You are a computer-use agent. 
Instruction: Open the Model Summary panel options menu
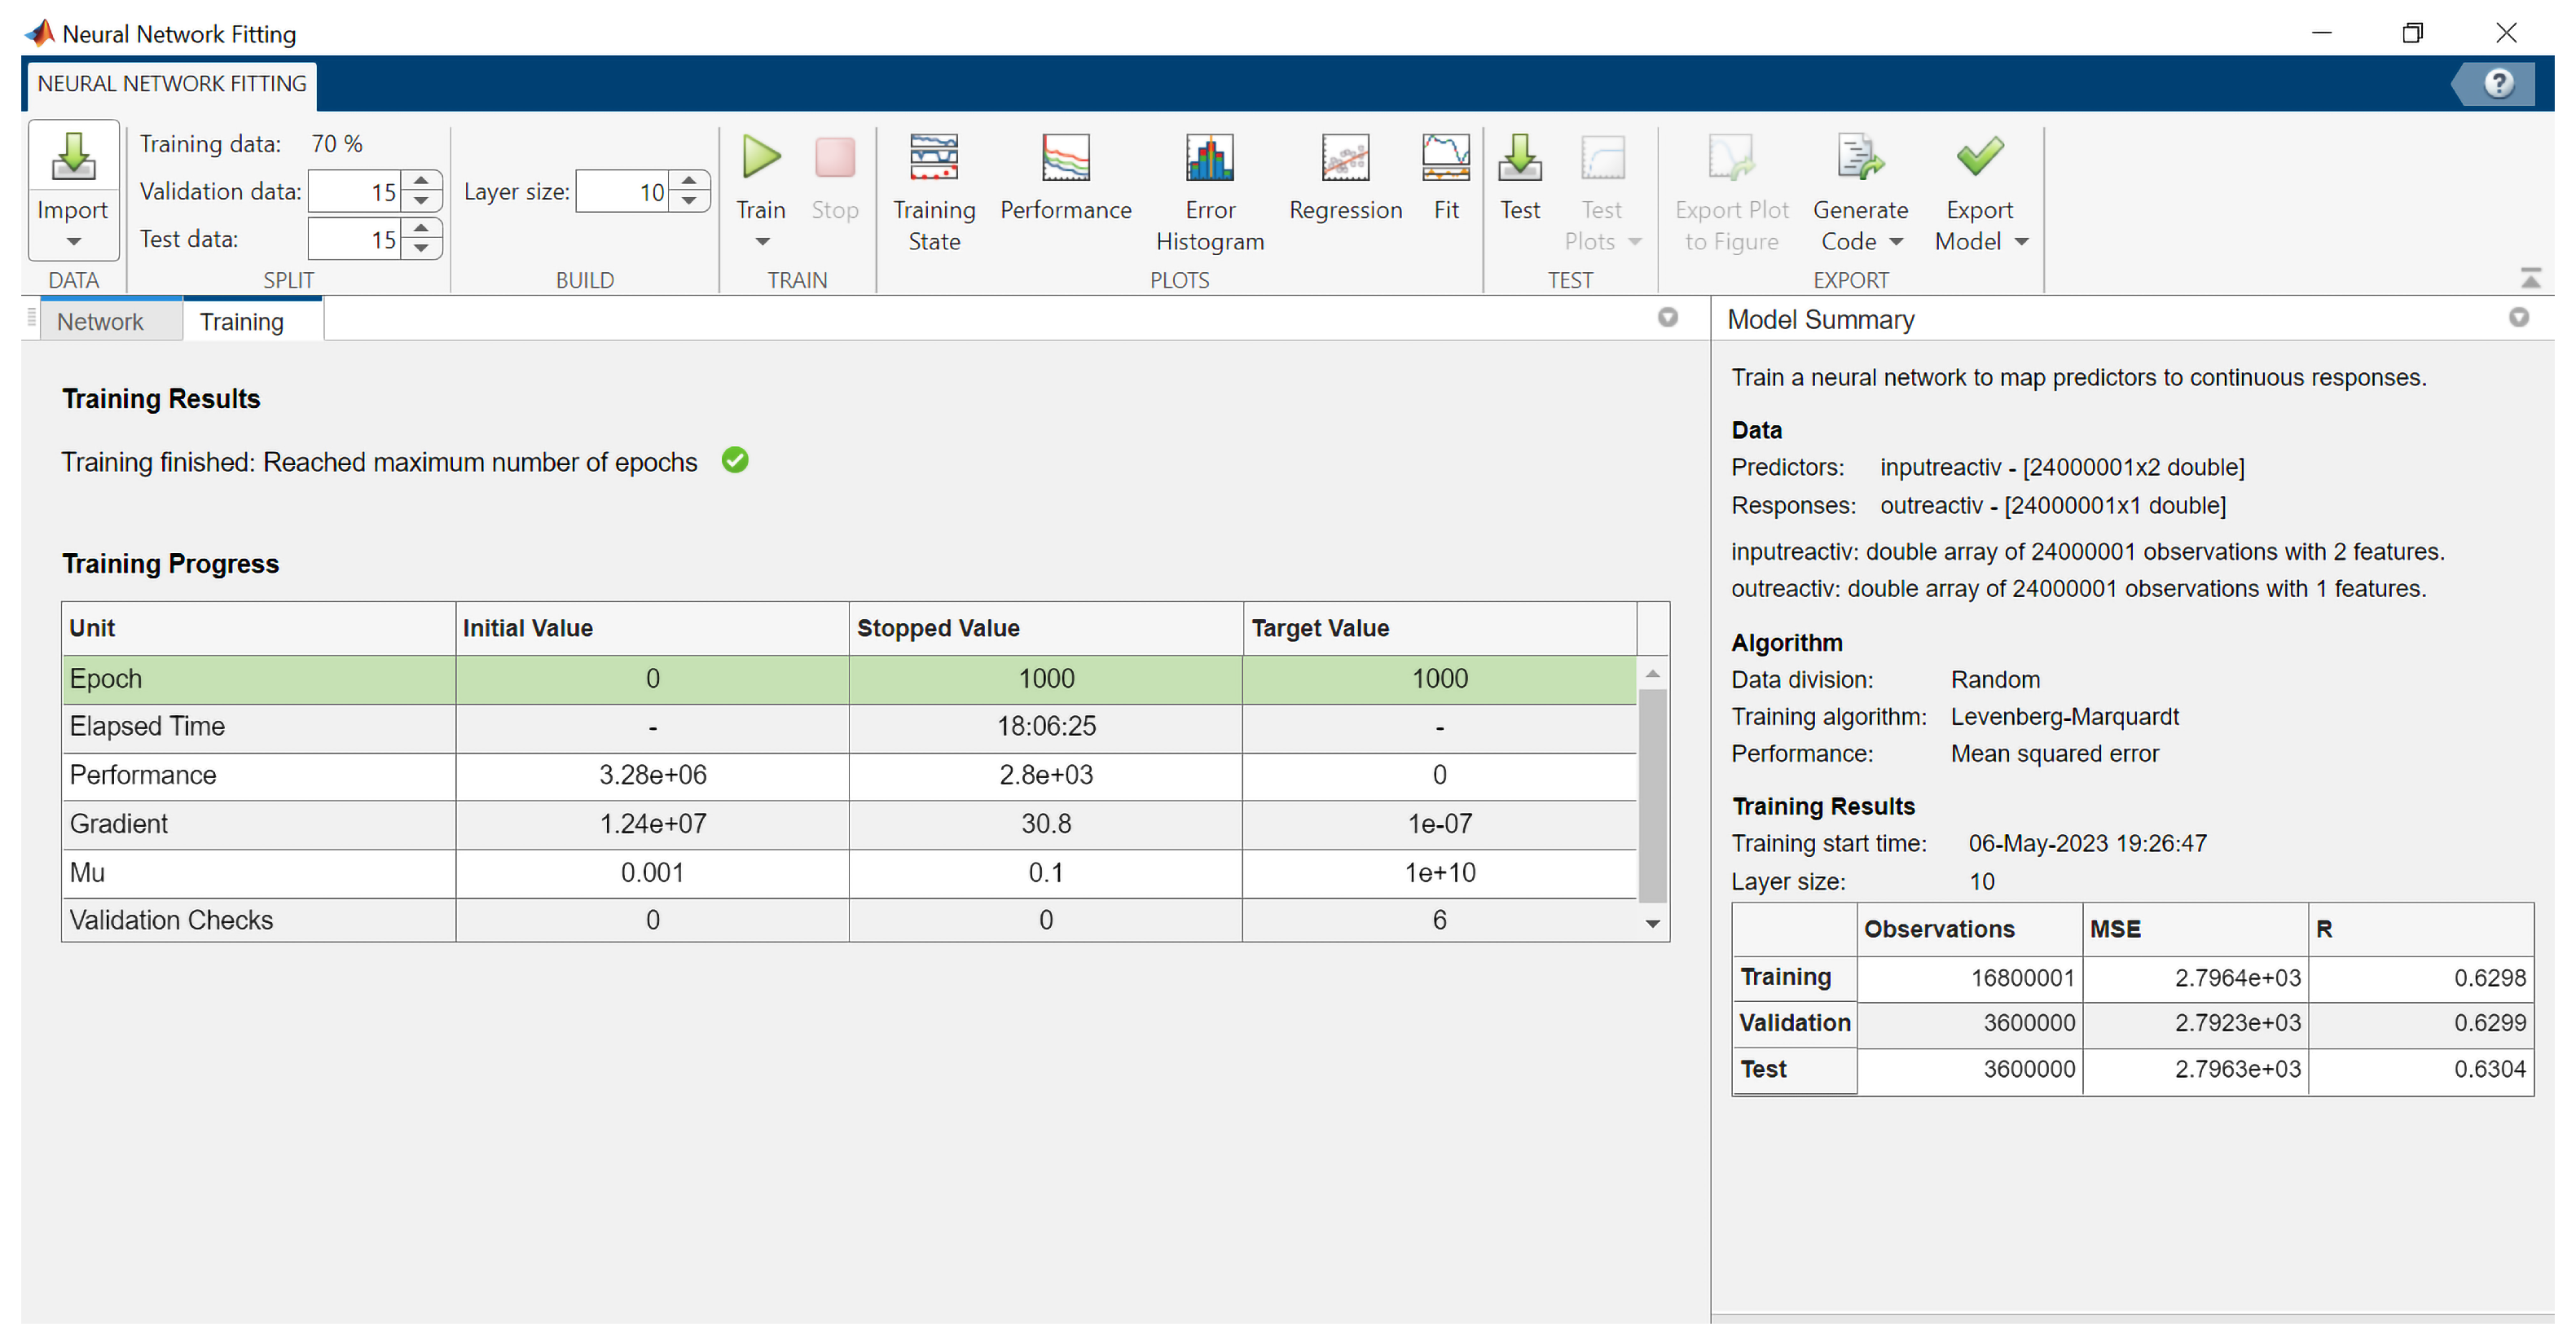[2518, 318]
